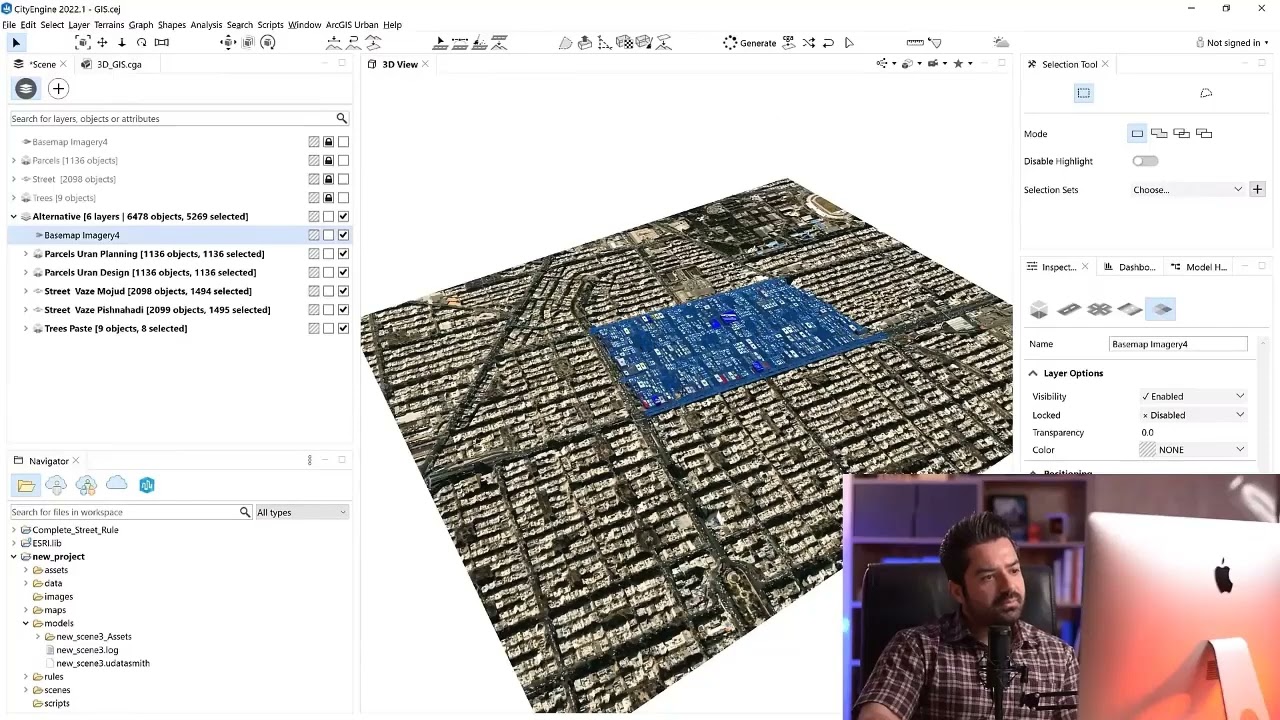Open the All types filter dropdown
Viewport: 1280px width, 720px height.
point(301,512)
